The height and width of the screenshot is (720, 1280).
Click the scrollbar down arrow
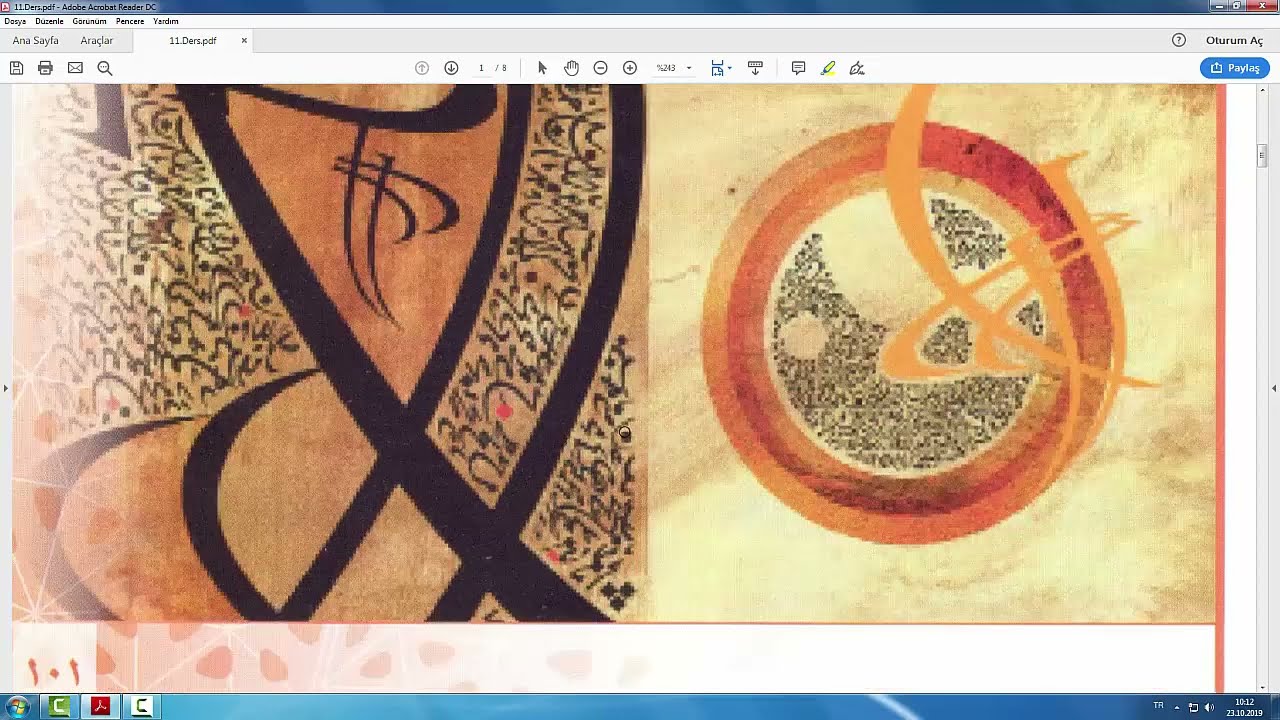point(1263,687)
